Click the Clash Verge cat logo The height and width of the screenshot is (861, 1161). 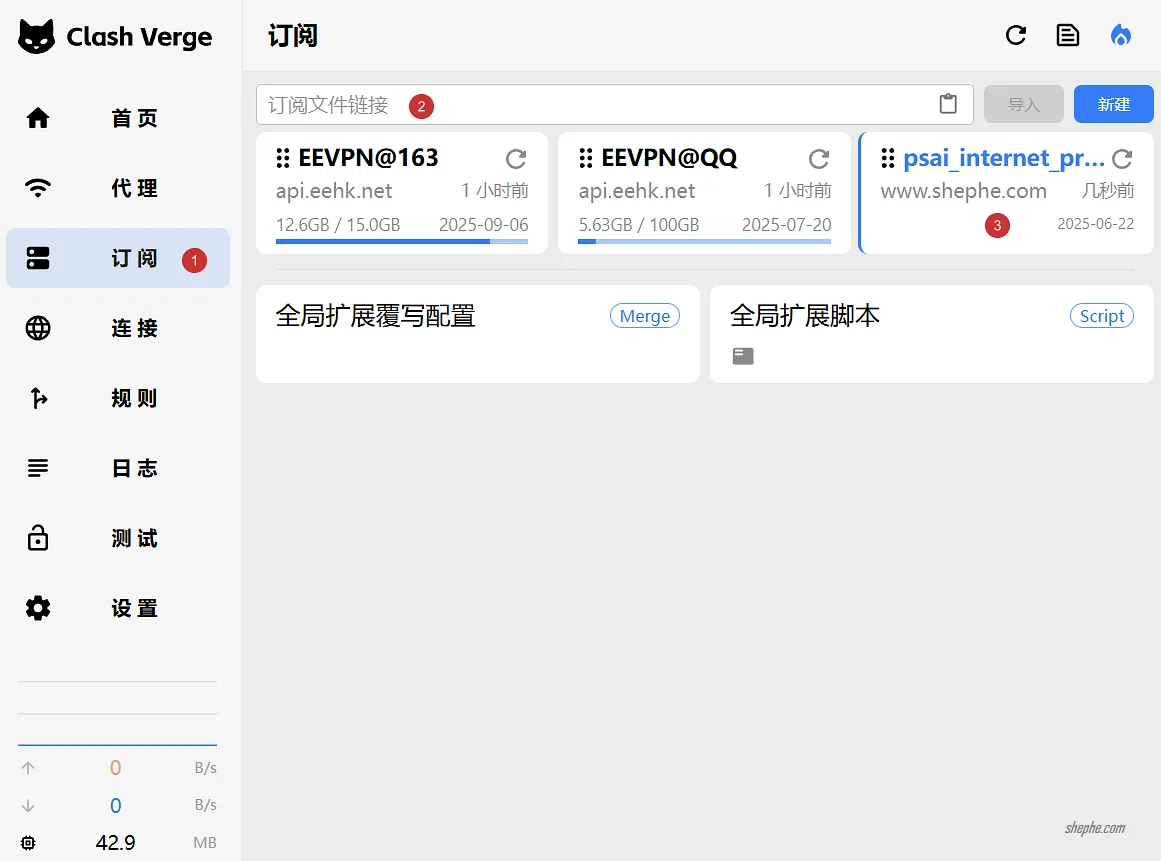37,37
